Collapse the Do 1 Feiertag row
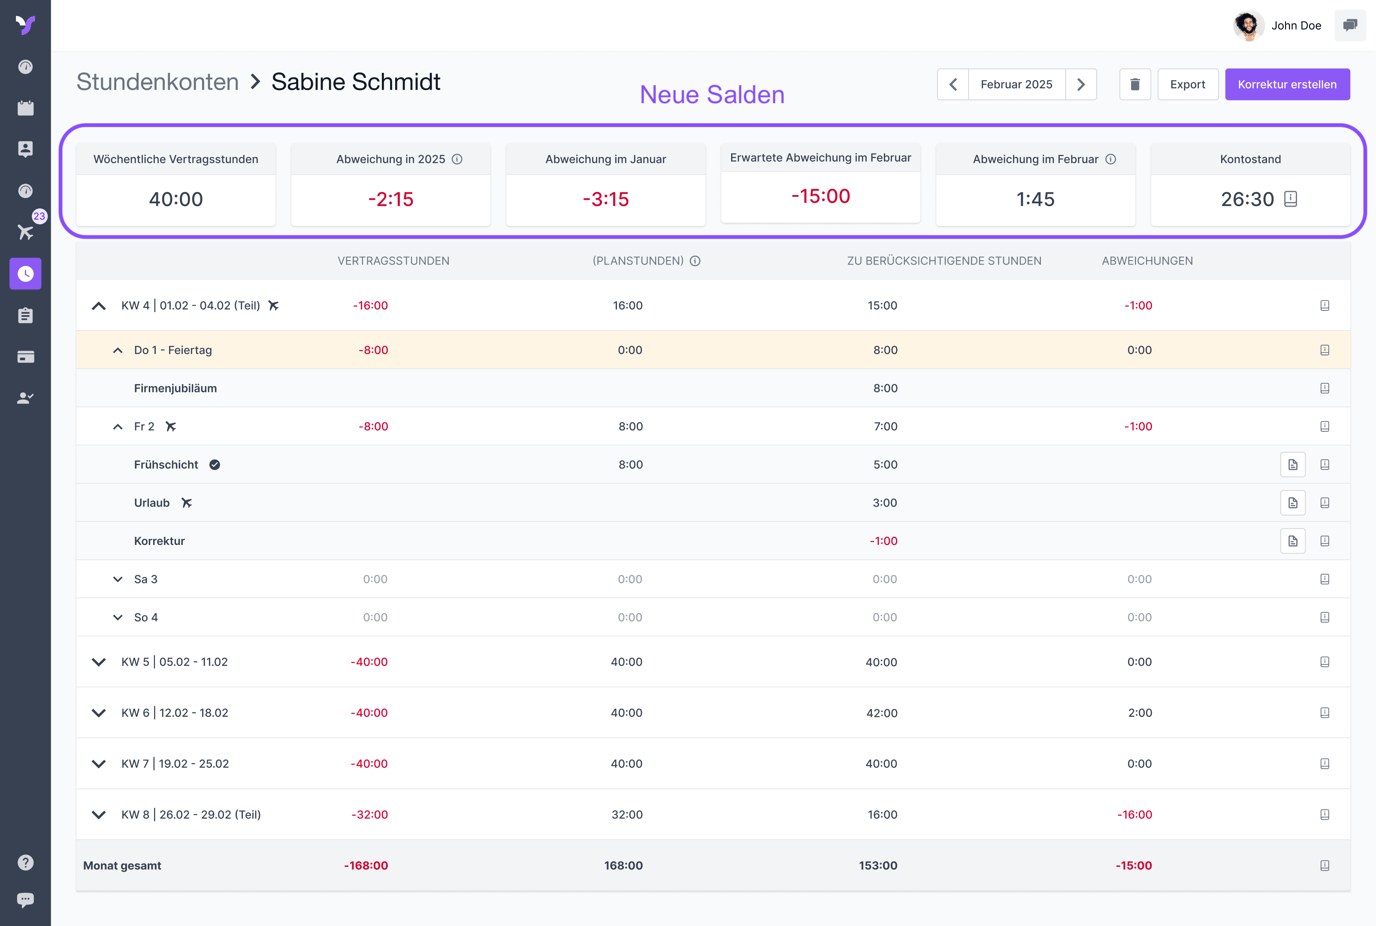Screen dimensions: 1376x926 point(118,351)
